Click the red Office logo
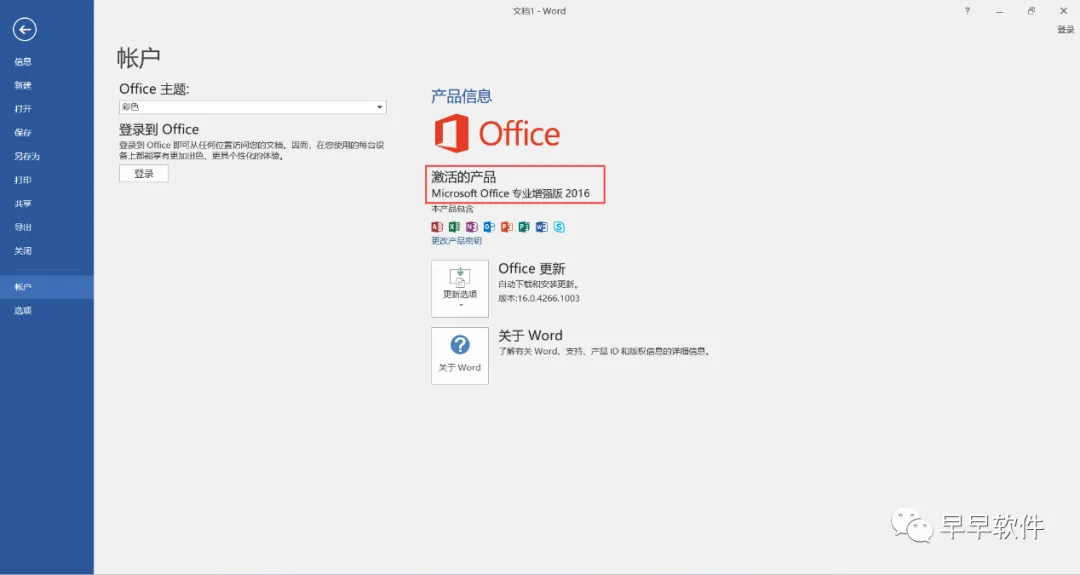The width and height of the screenshot is (1080, 575). (x=497, y=134)
